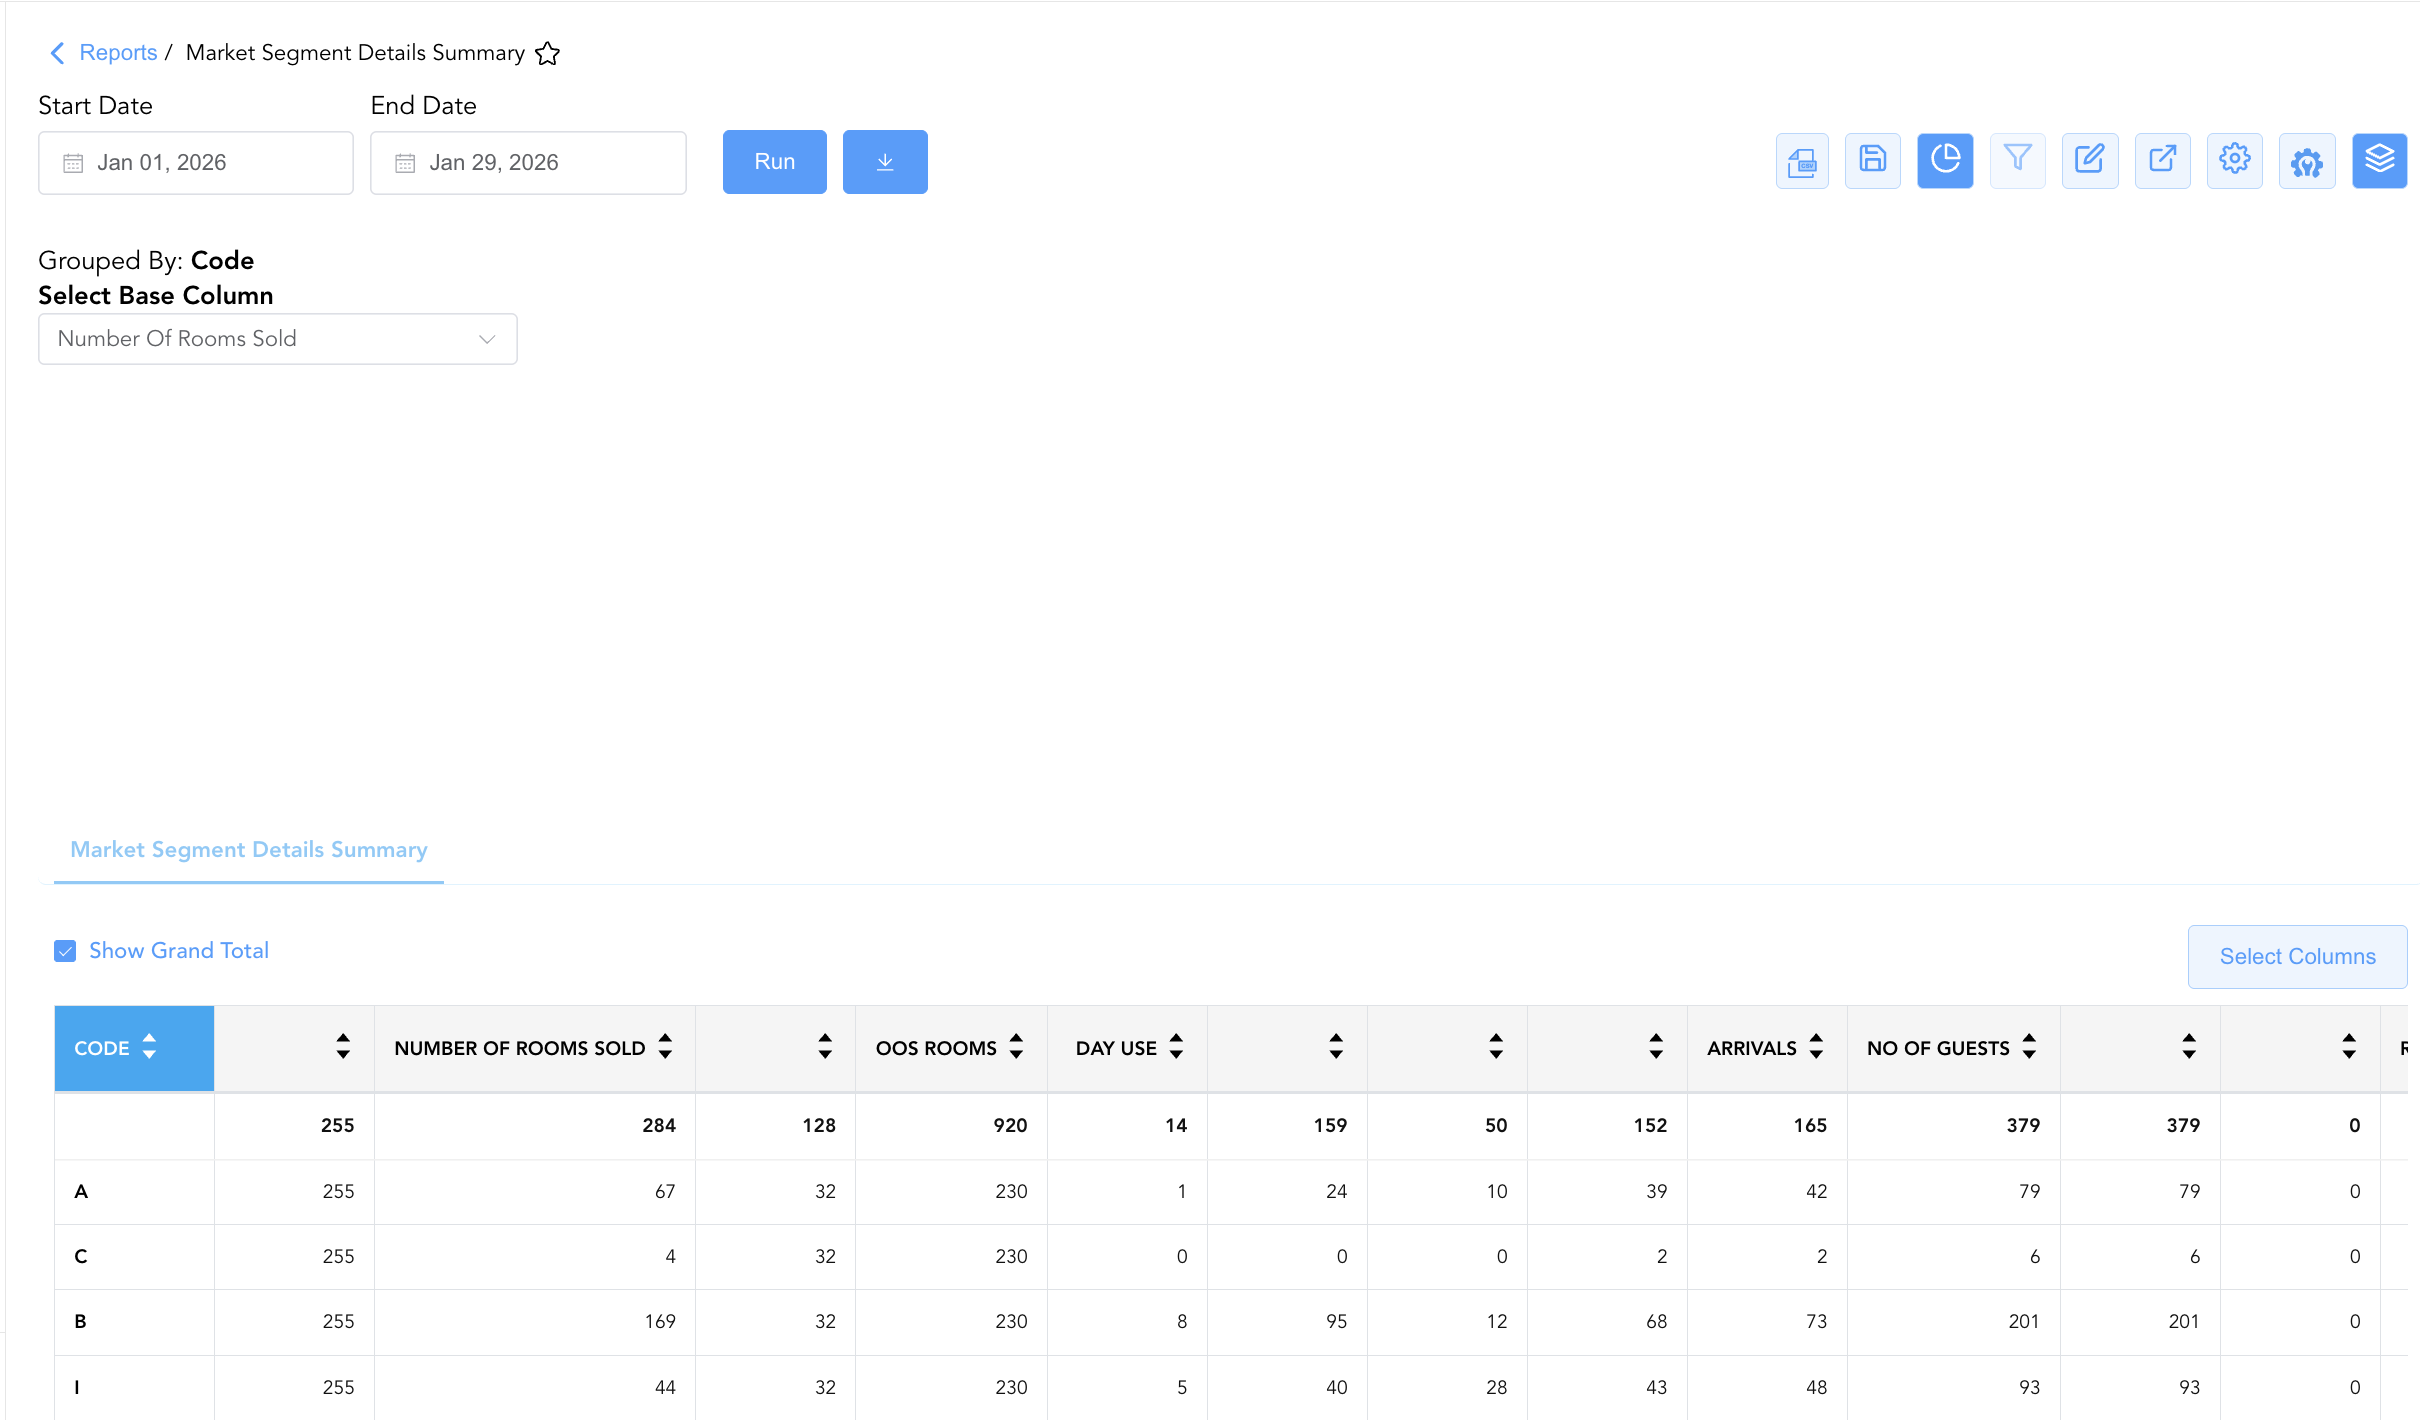Select row code I cell
2420x1420 pixels.
[134, 1388]
